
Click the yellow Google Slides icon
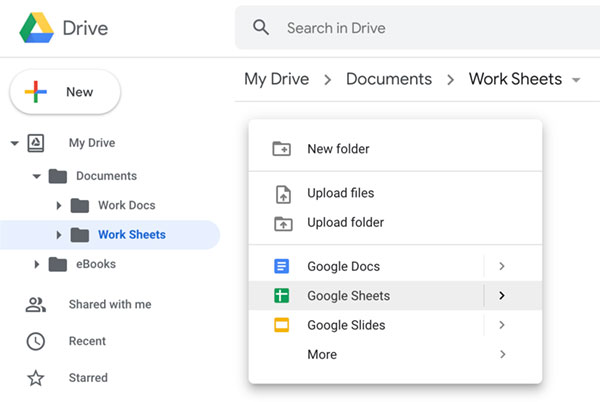click(282, 325)
